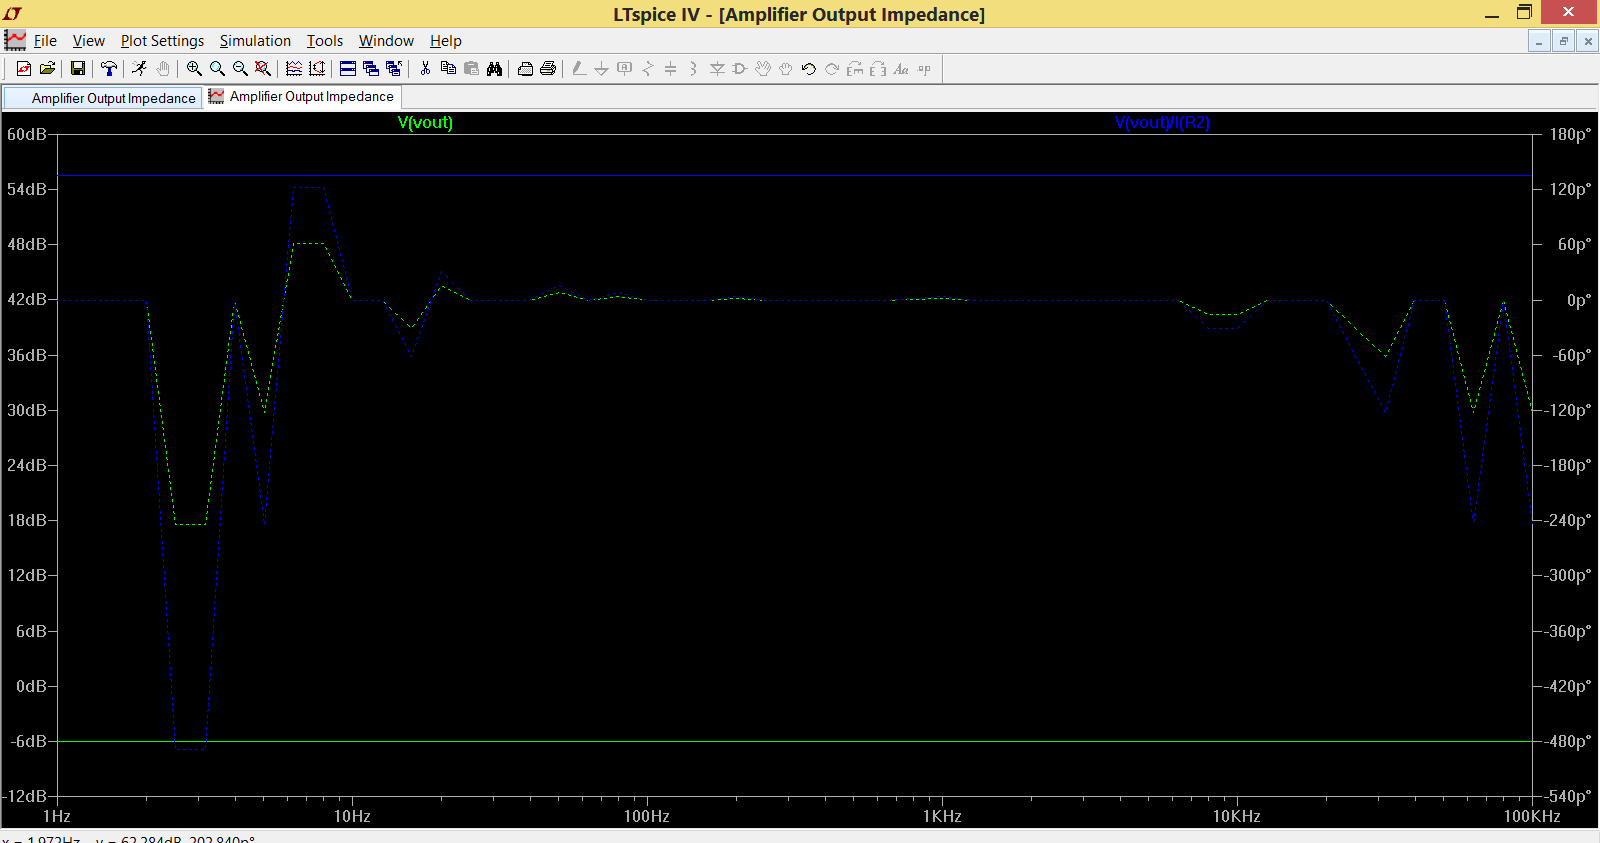1600x843 pixels.
Task: Click the Redo arrow icon
Action: [831, 69]
